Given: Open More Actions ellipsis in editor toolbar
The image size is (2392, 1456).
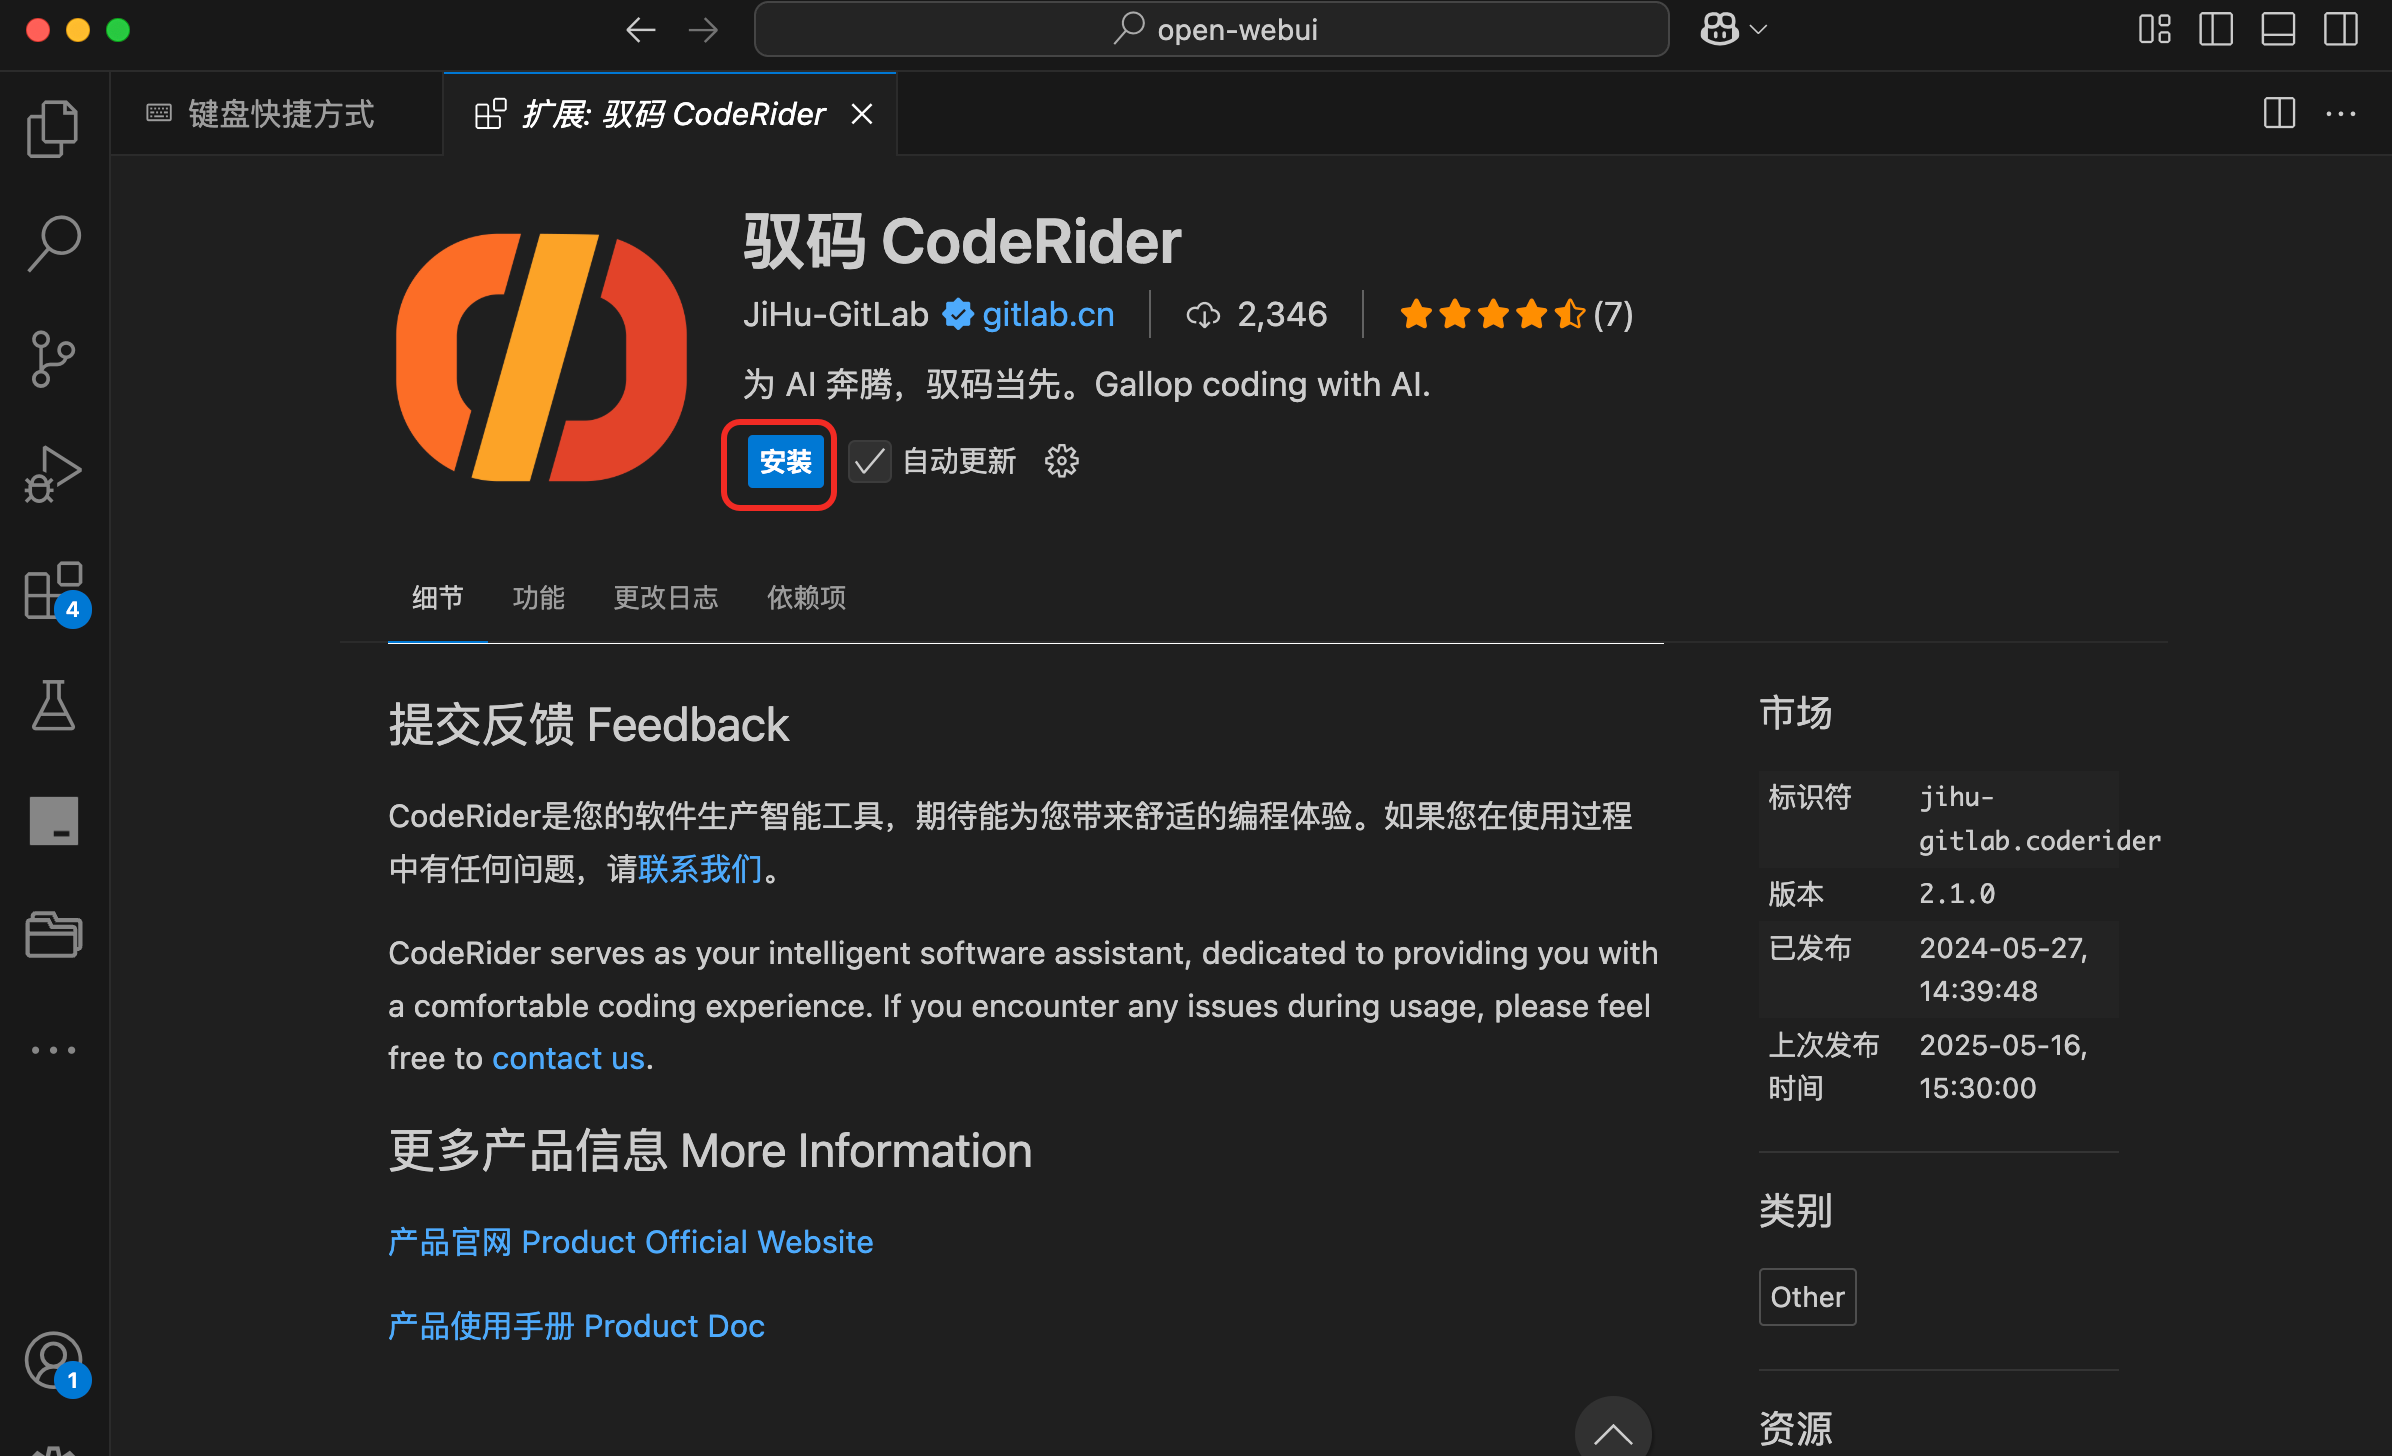Looking at the screenshot, I should 2341,113.
